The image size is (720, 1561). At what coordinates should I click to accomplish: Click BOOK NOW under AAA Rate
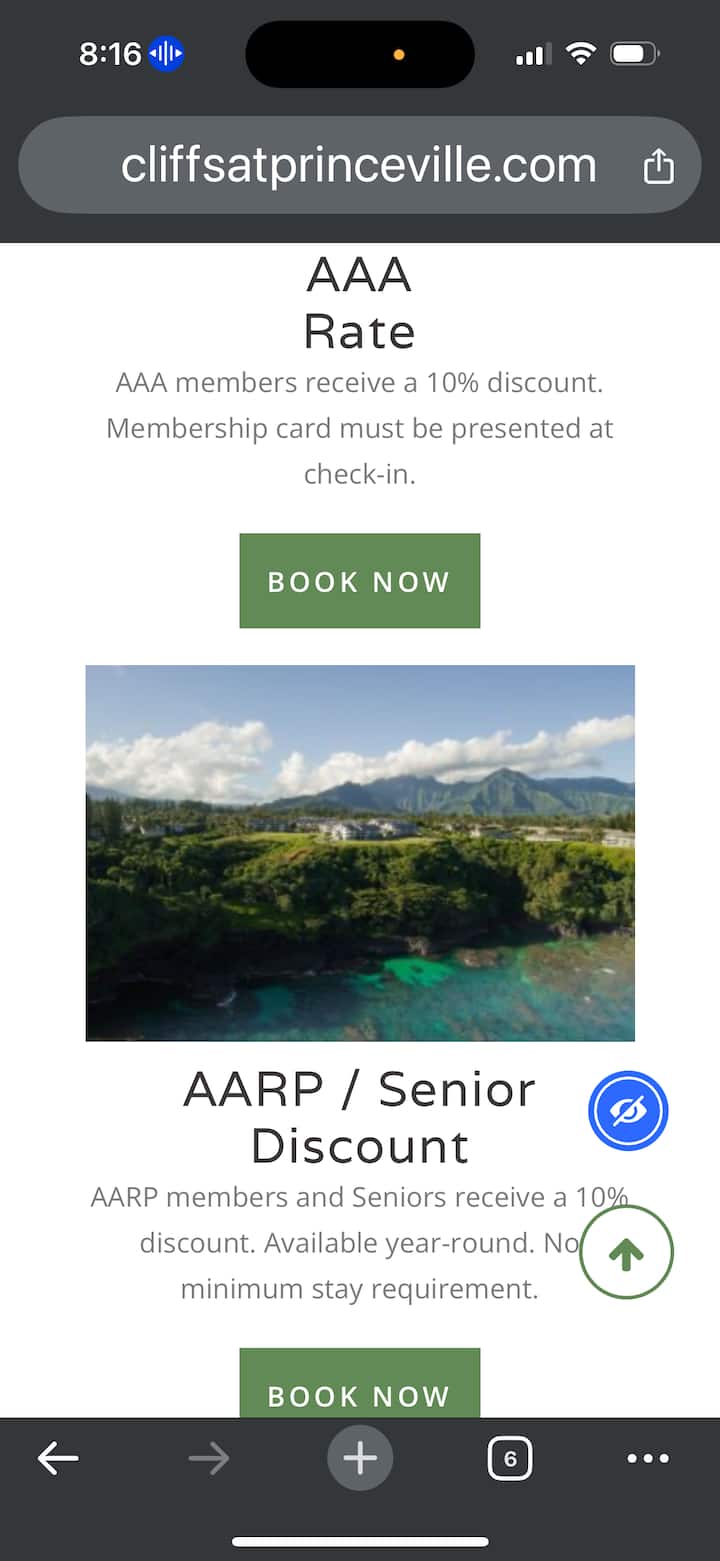point(360,581)
